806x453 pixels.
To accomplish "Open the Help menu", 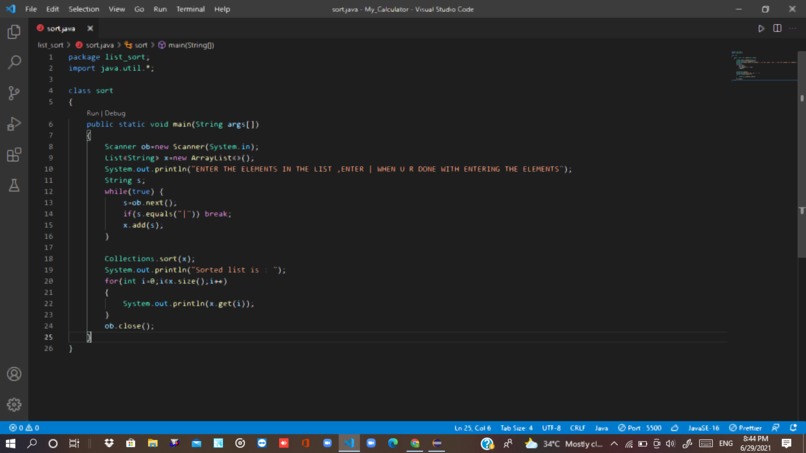I will [222, 9].
